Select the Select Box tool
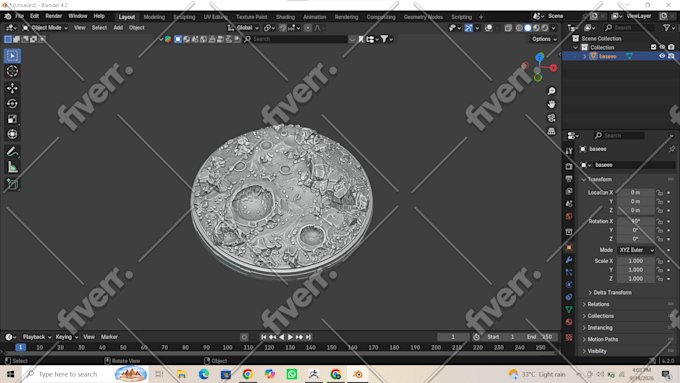 coord(12,56)
